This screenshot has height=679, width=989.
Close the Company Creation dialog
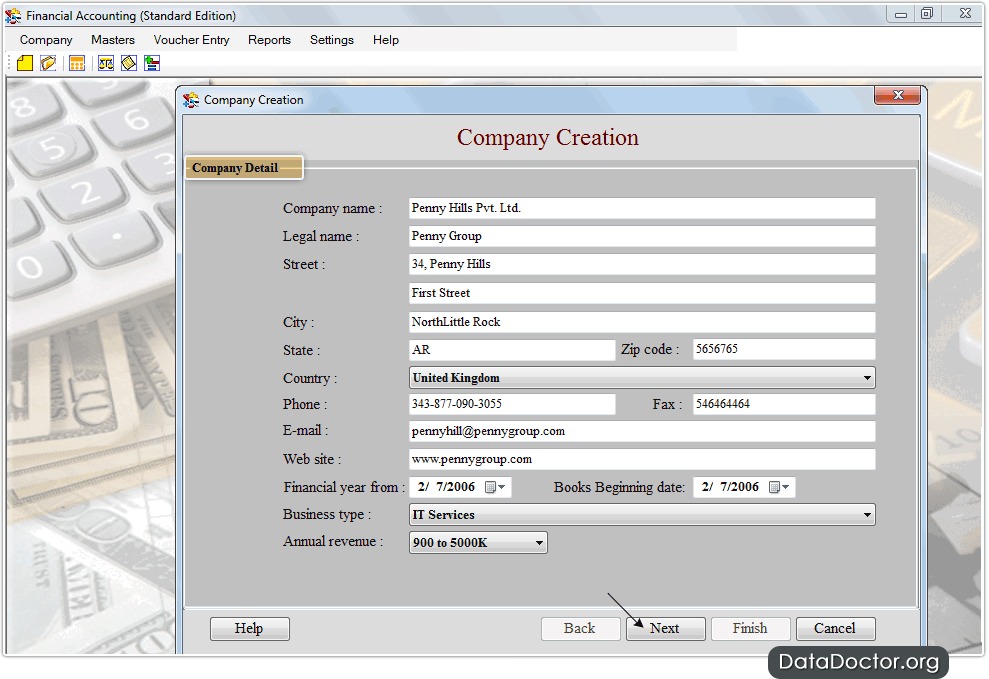(898, 95)
